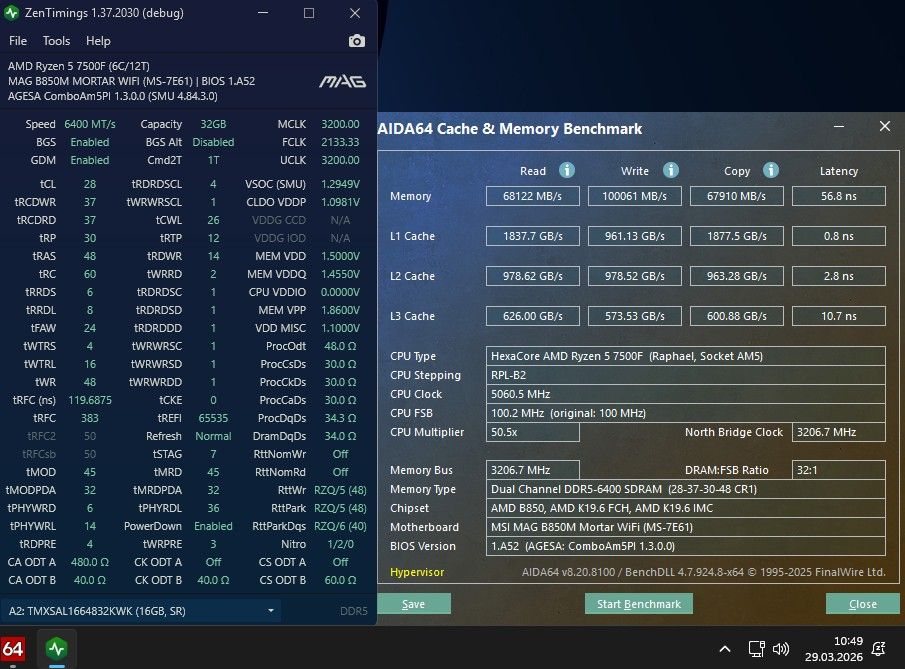Click the AGESA ComboAm5PI 1.3.0.0 text
Image resolution: width=905 pixels, height=669 pixels.
(x=113, y=96)
